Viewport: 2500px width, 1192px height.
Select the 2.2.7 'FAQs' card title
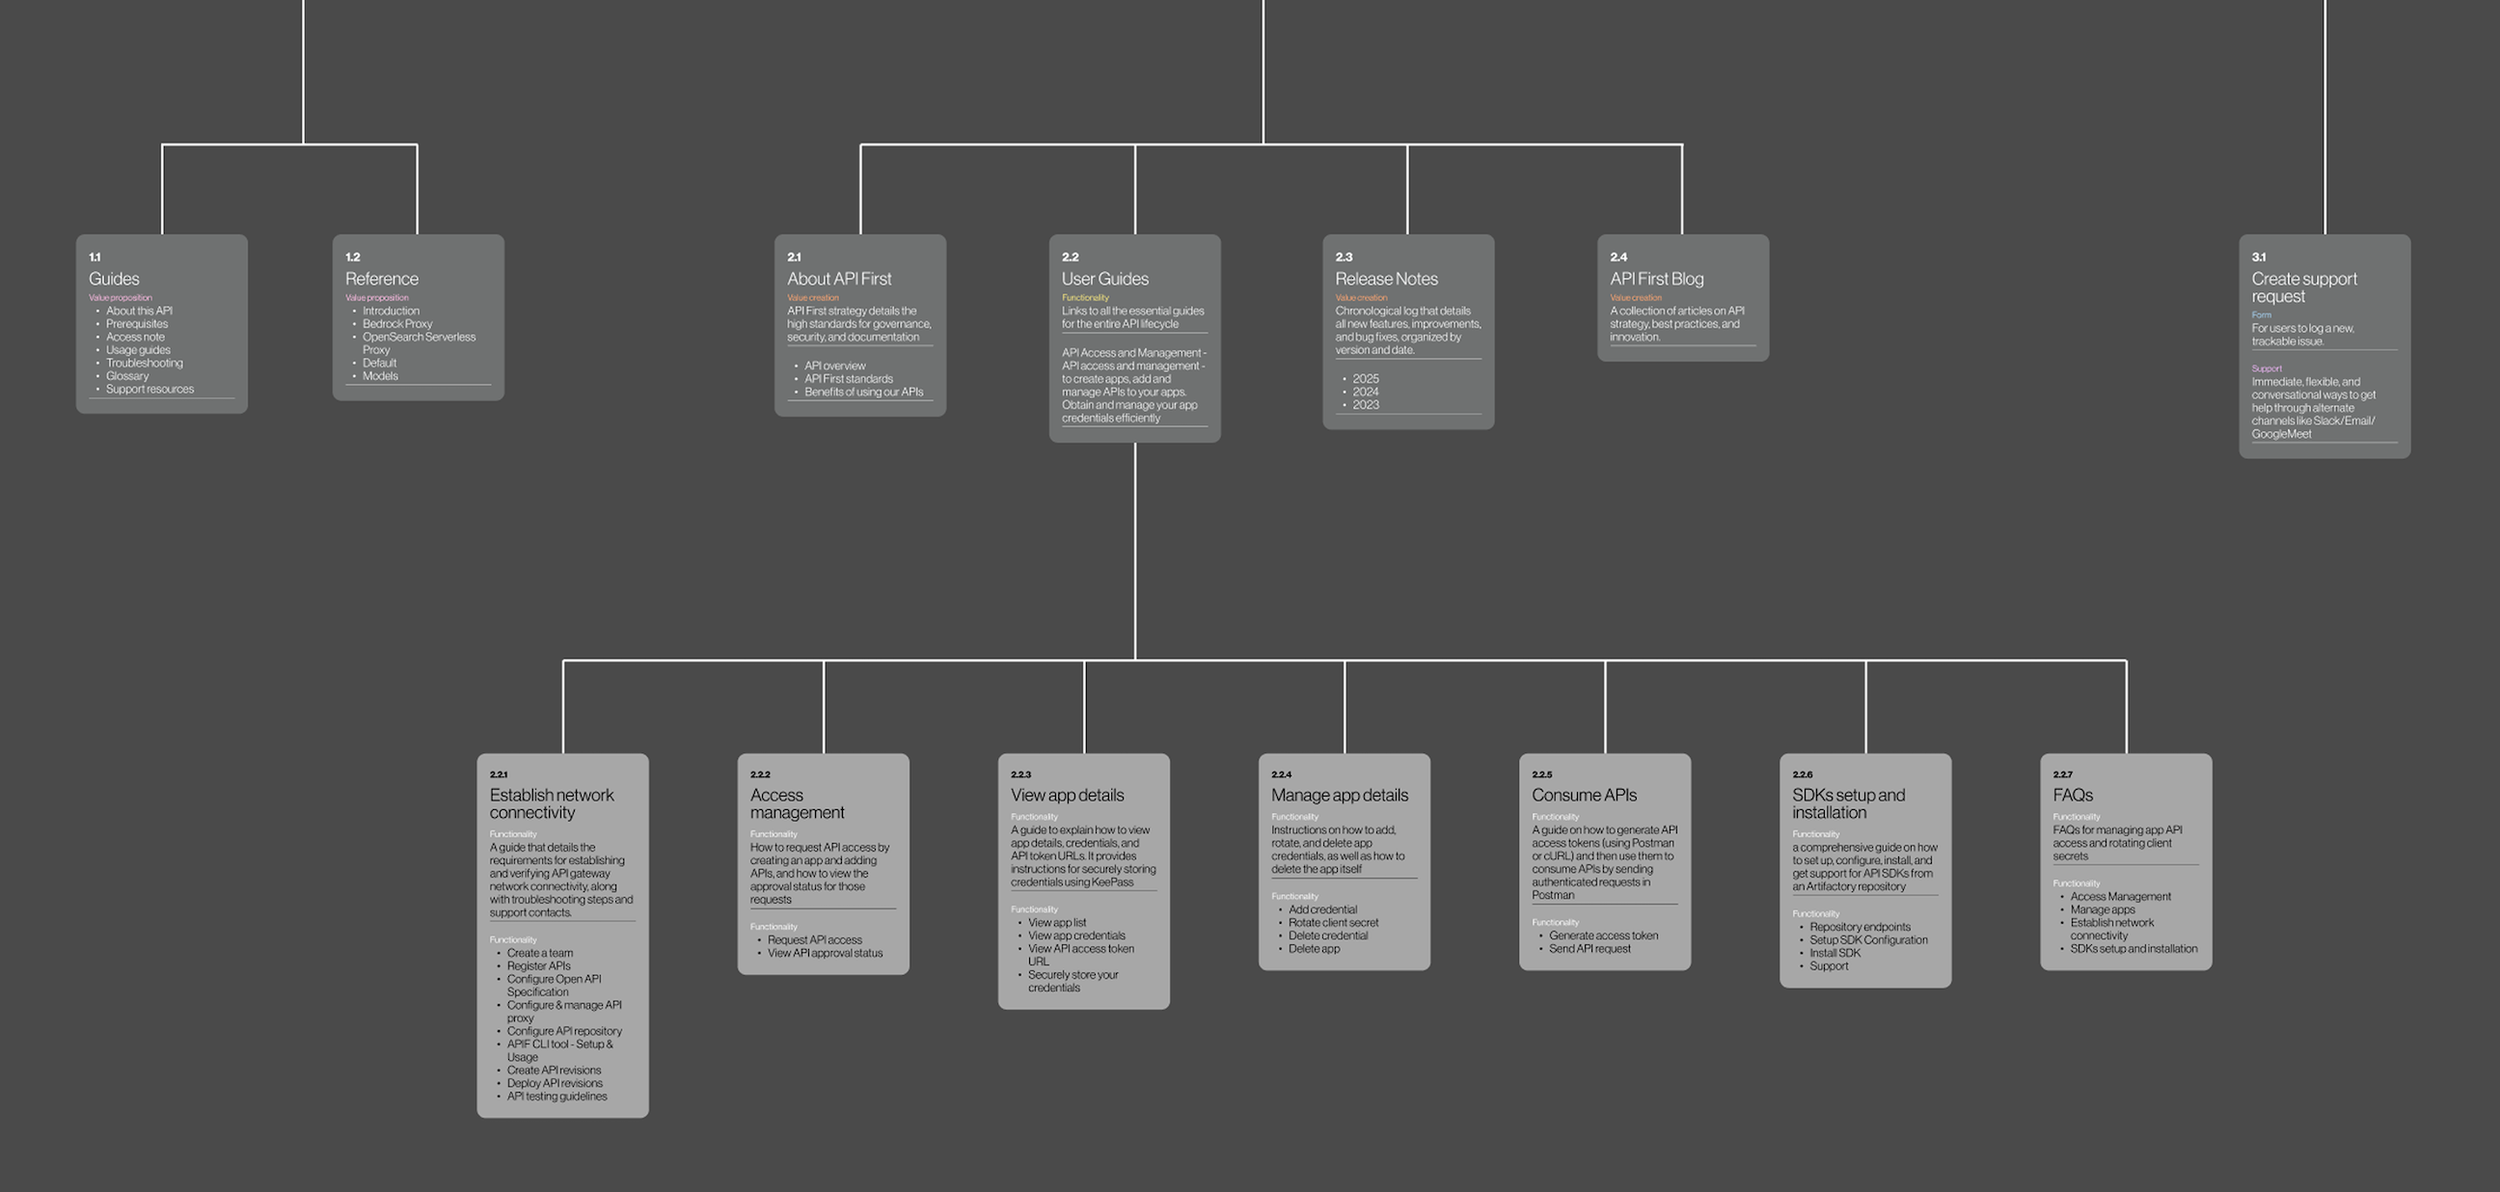[2072, 795]
